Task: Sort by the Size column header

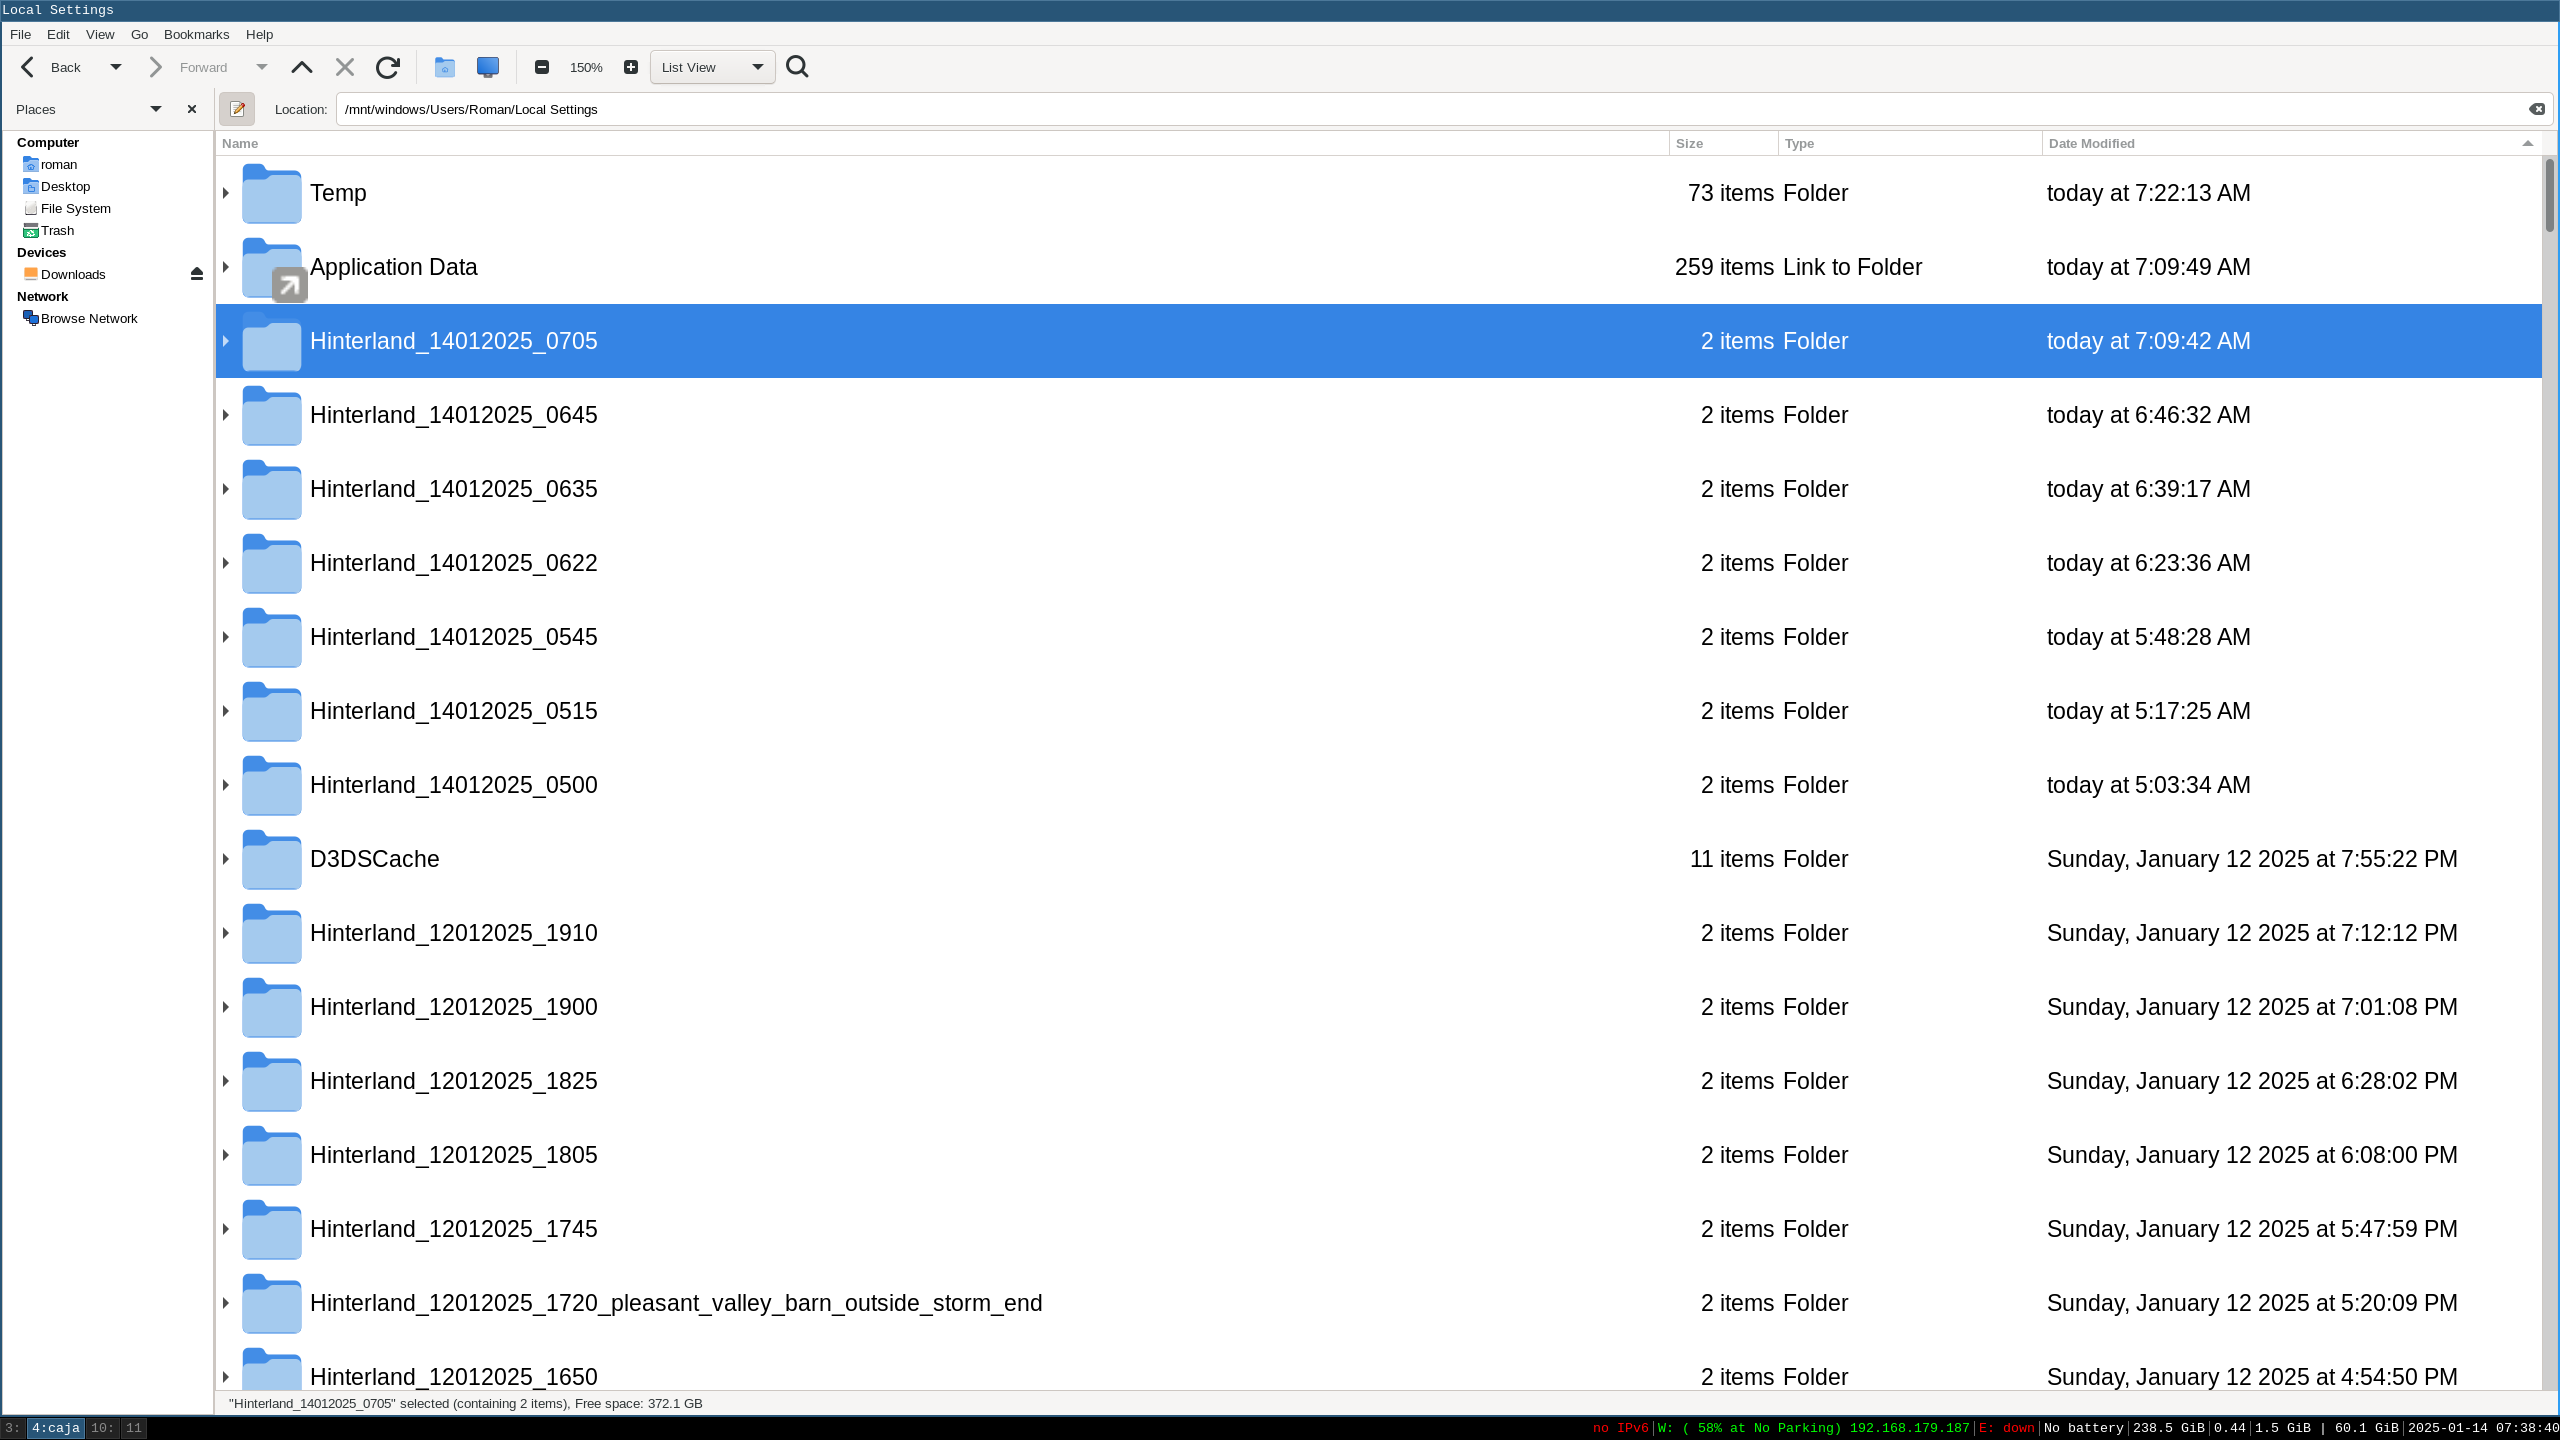Action: pos(1724,143)
